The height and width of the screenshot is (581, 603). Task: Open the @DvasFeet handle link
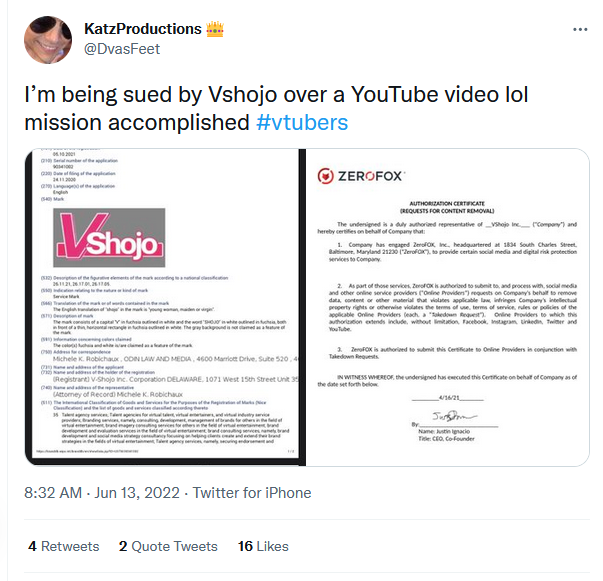click(122, 49)
